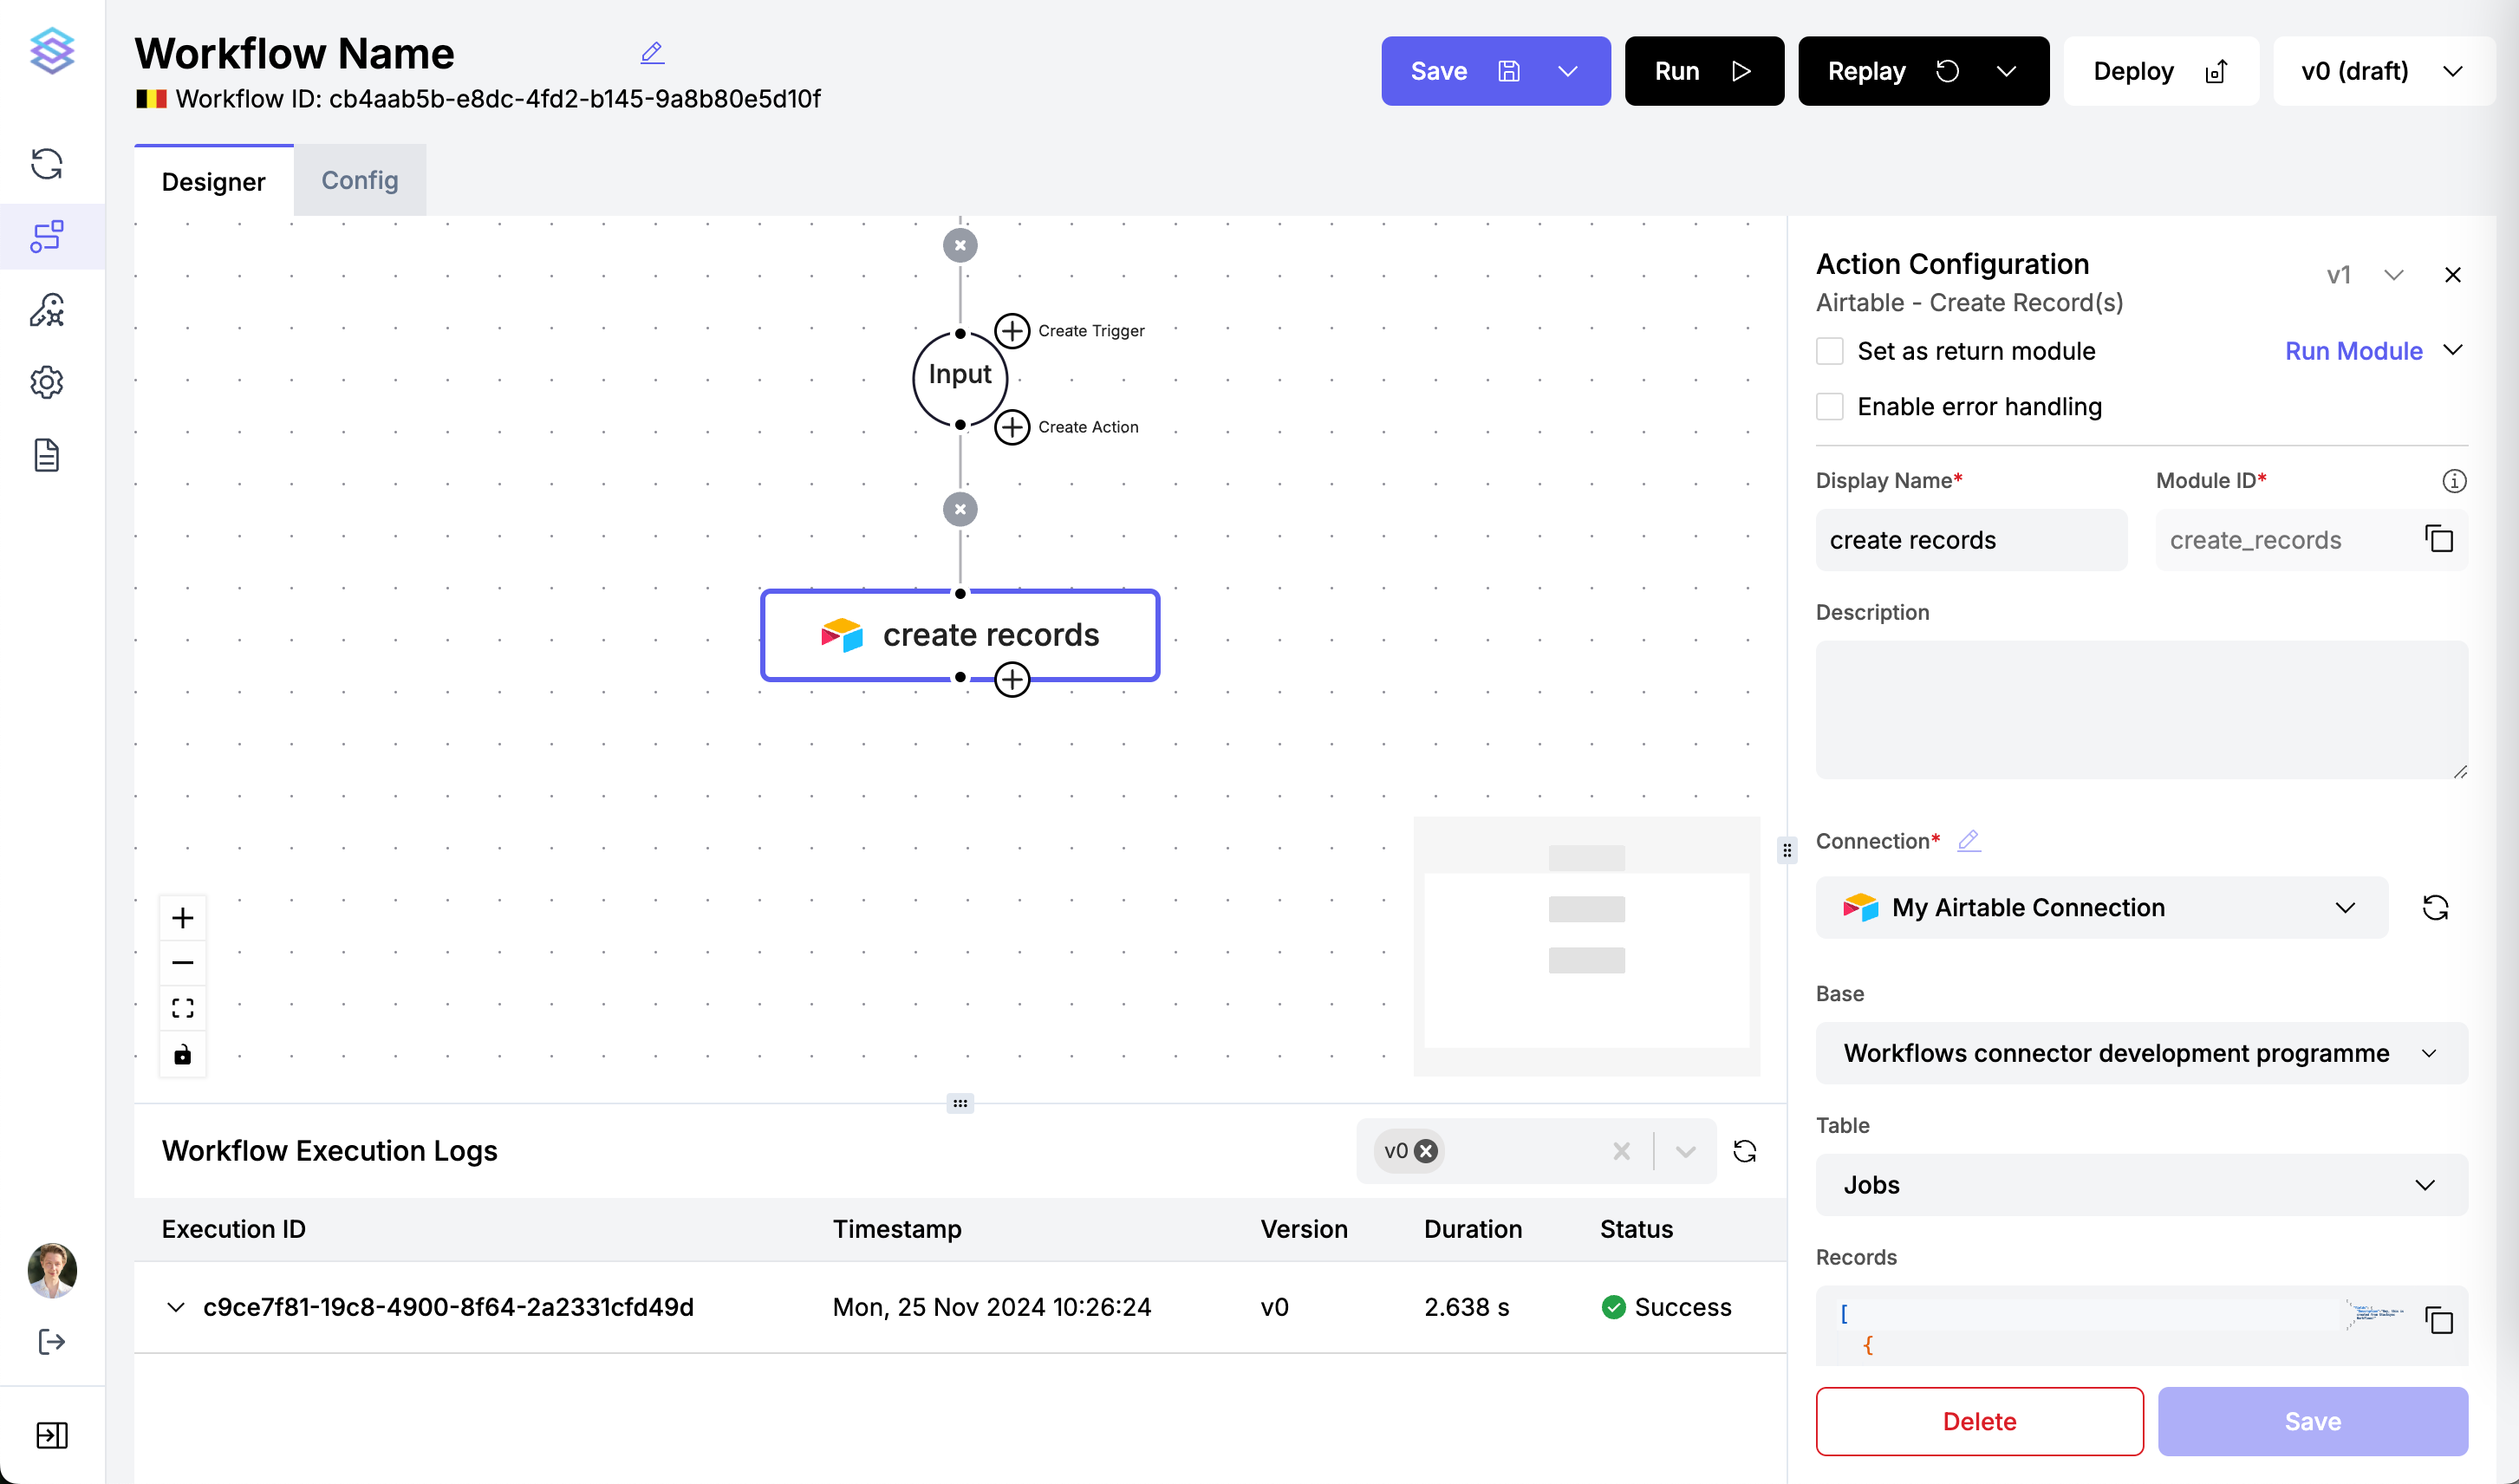Open the settings gear in sidebar
2519x1484 pixels.
click(x=47, y=382)
